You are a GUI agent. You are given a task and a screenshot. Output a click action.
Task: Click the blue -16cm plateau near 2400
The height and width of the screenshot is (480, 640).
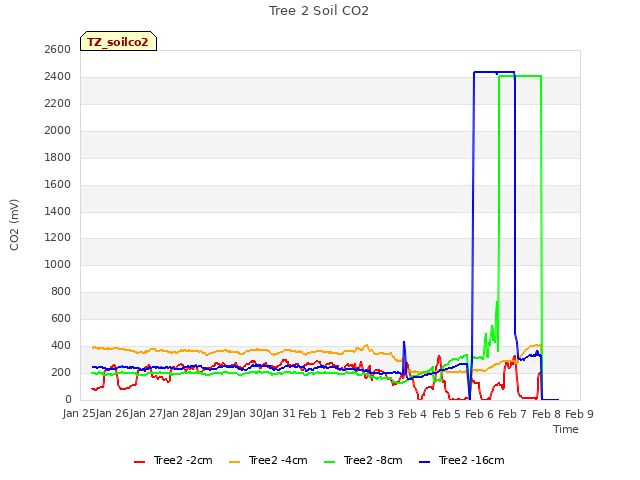coord(494,72)
